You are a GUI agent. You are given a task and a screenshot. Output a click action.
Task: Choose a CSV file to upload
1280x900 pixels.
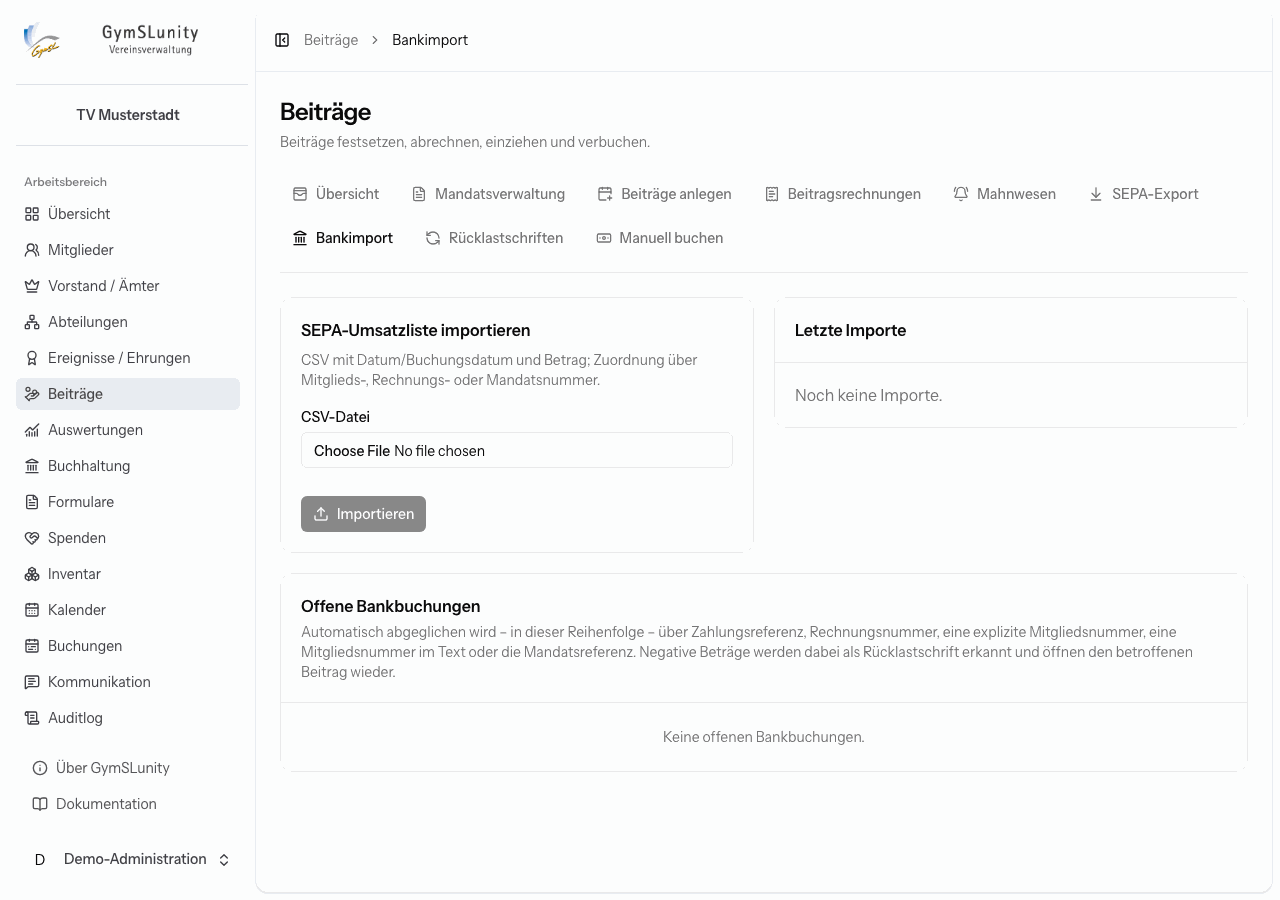(517, 450)
